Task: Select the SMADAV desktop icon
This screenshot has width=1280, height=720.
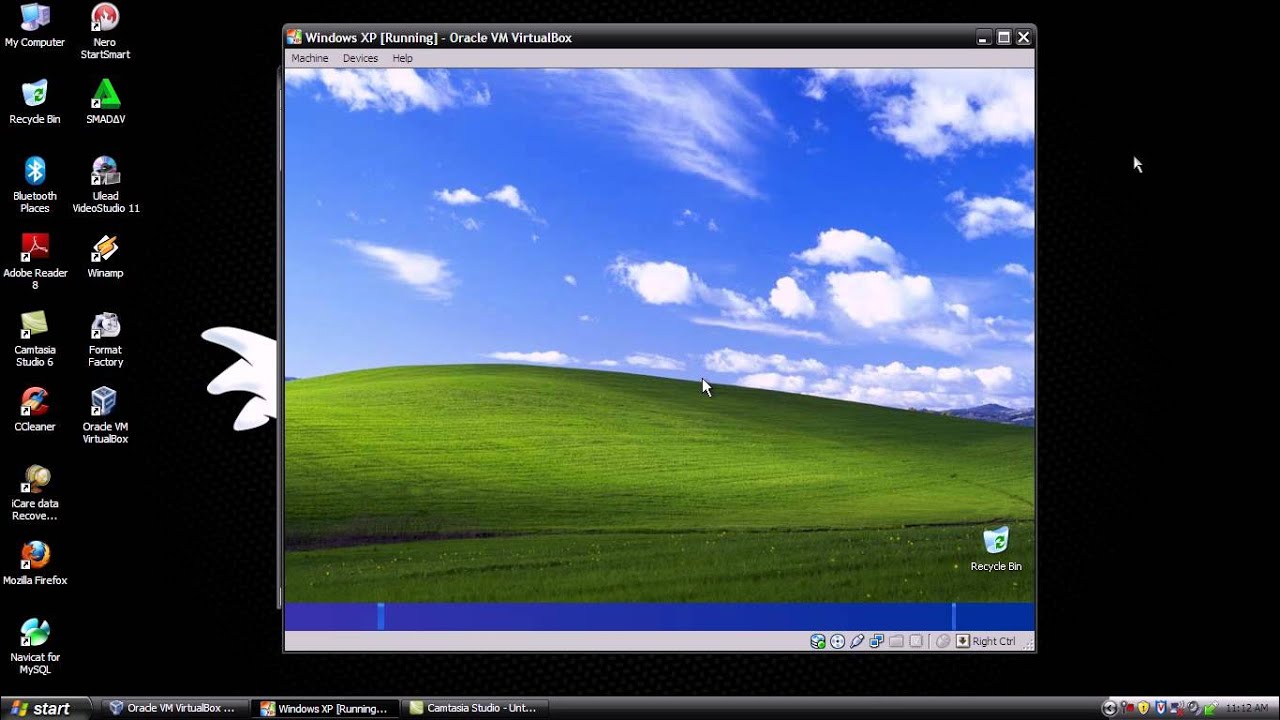Action: pyautogui.click(x=105, y=102)
